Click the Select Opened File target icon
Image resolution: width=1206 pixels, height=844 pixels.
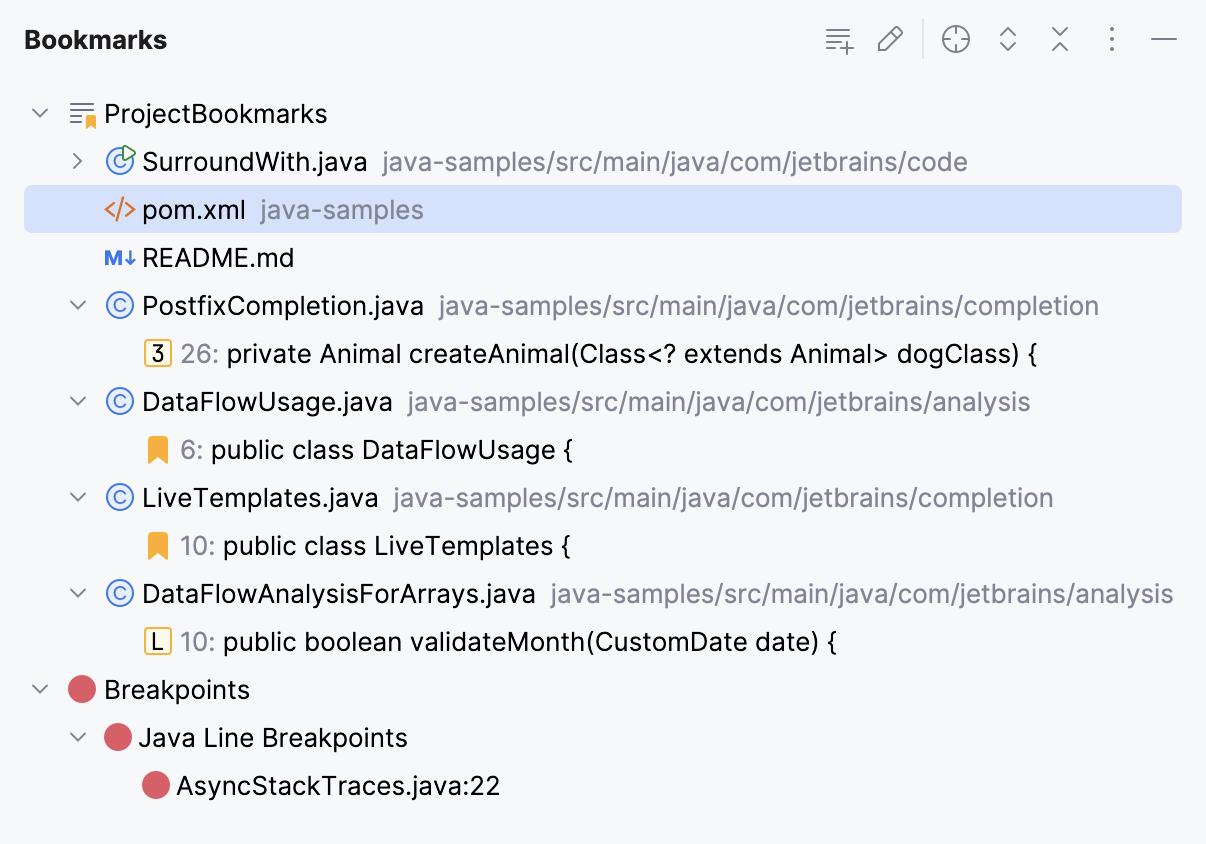click(955, 39)
